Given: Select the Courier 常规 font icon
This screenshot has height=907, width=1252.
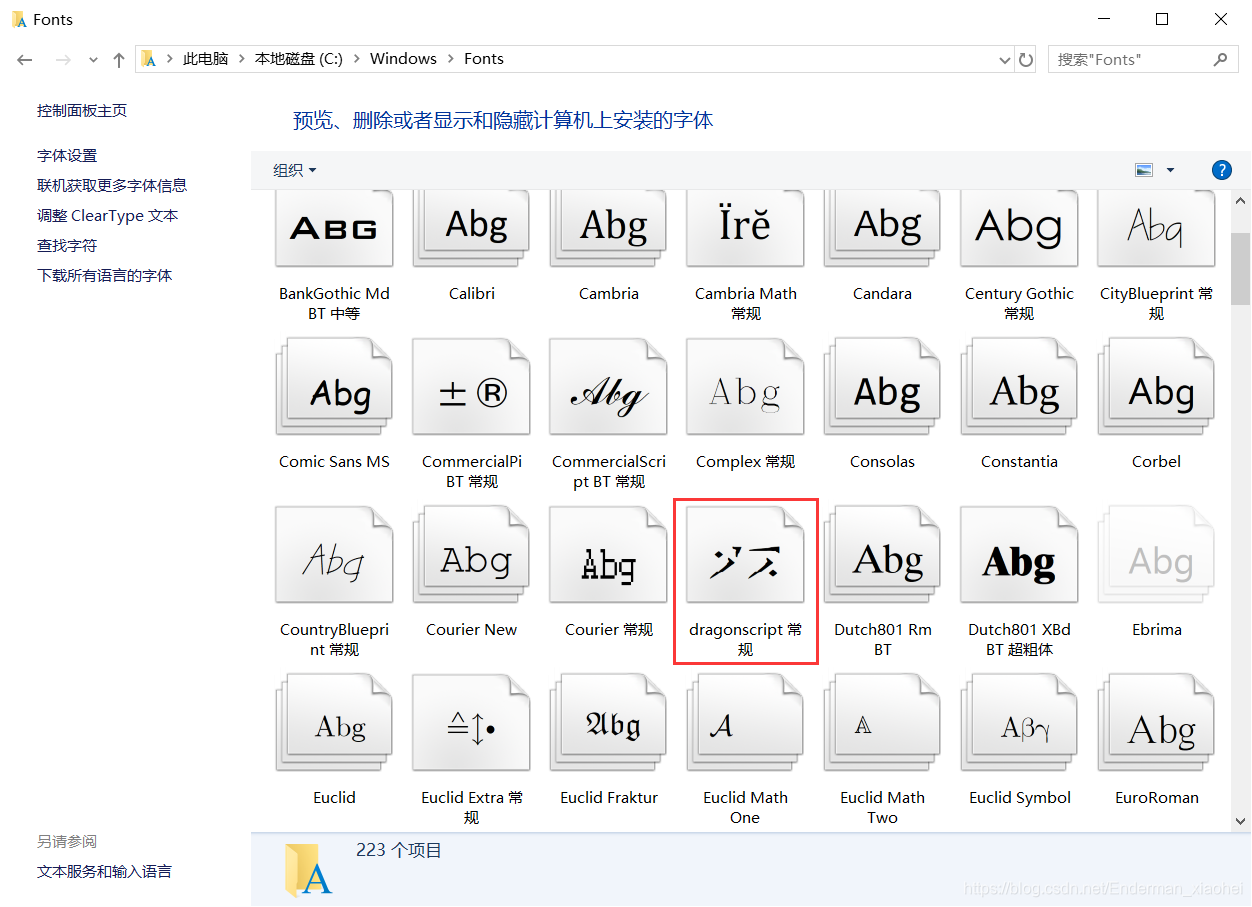Looking at the screenshot, I should pos(608,555).
